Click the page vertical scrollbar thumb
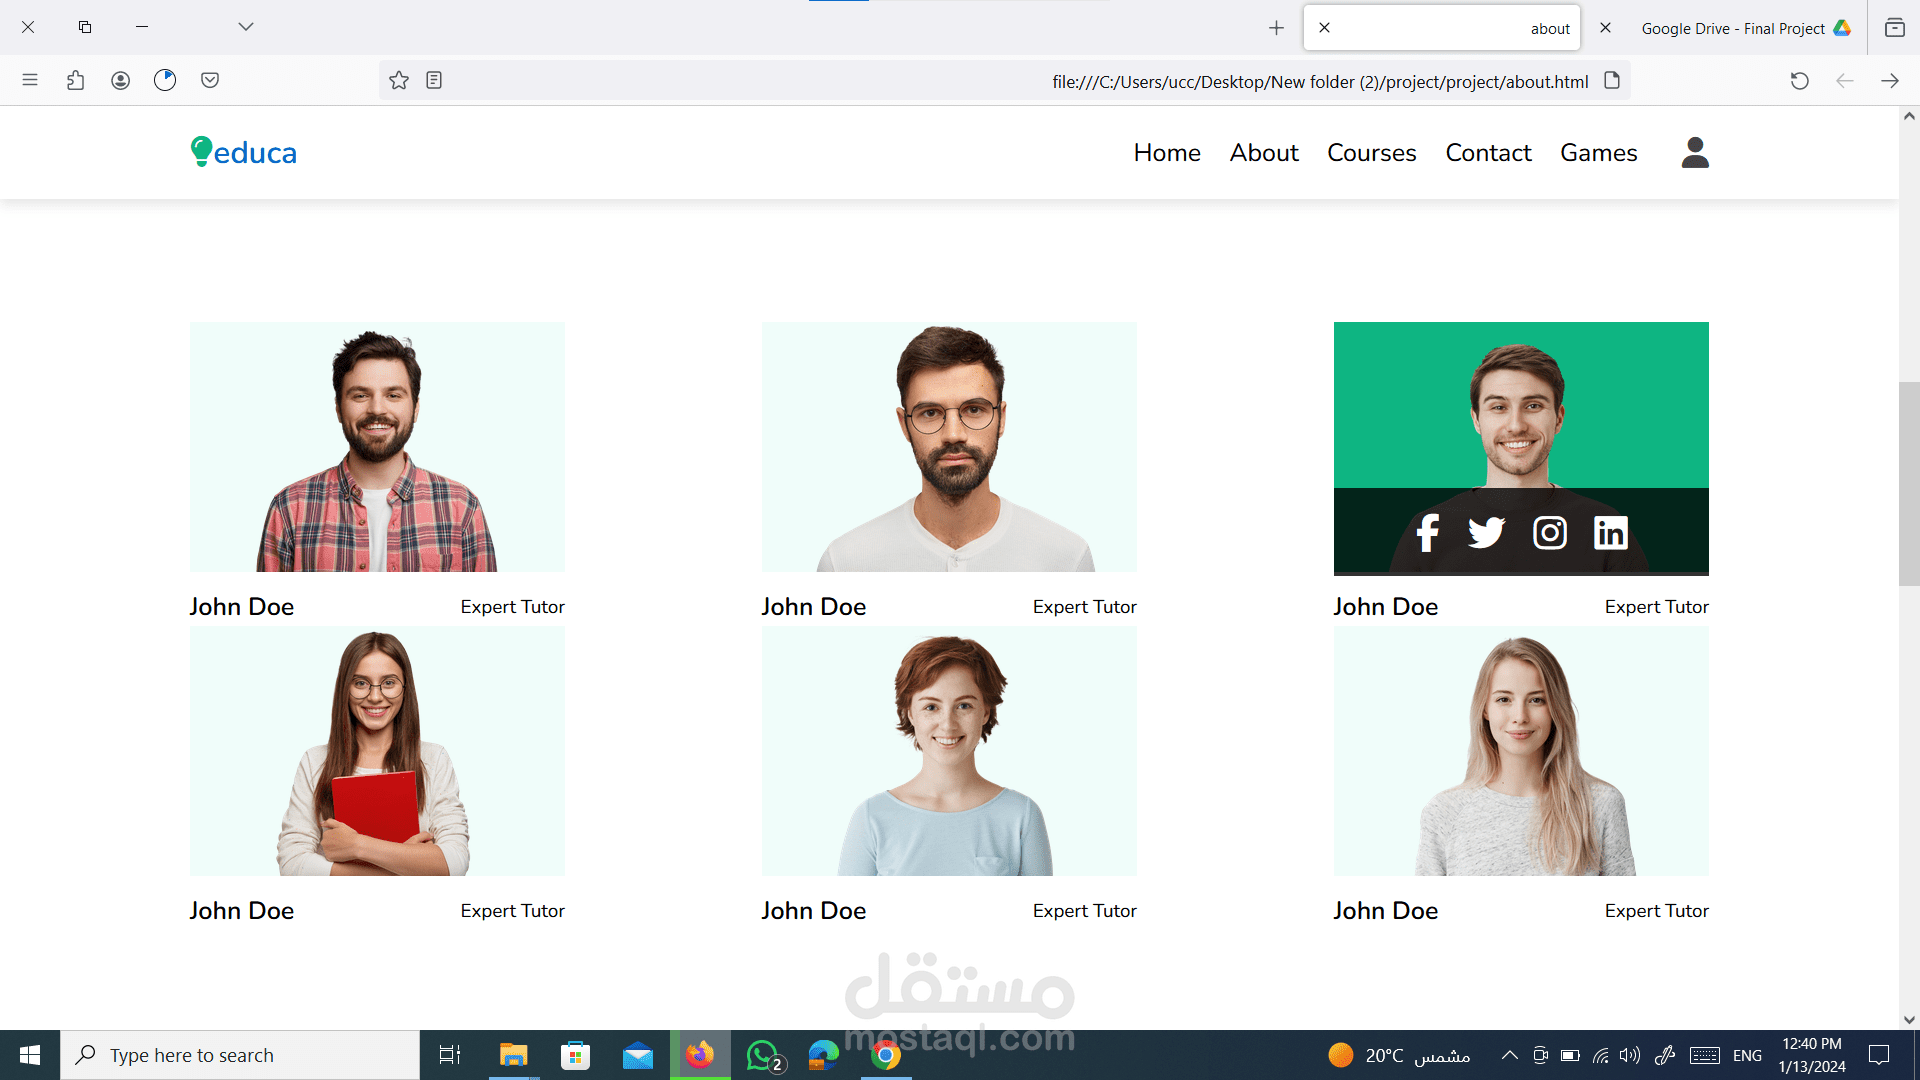1920x1080 pixels. 1908,484
